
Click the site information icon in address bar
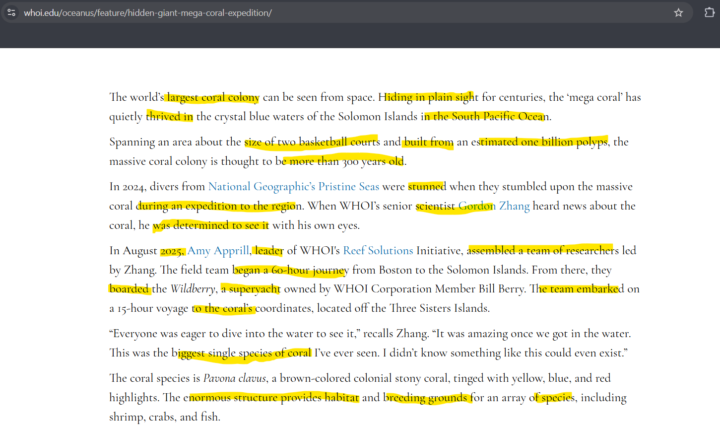pyautogui.click(x=11, y=13)
